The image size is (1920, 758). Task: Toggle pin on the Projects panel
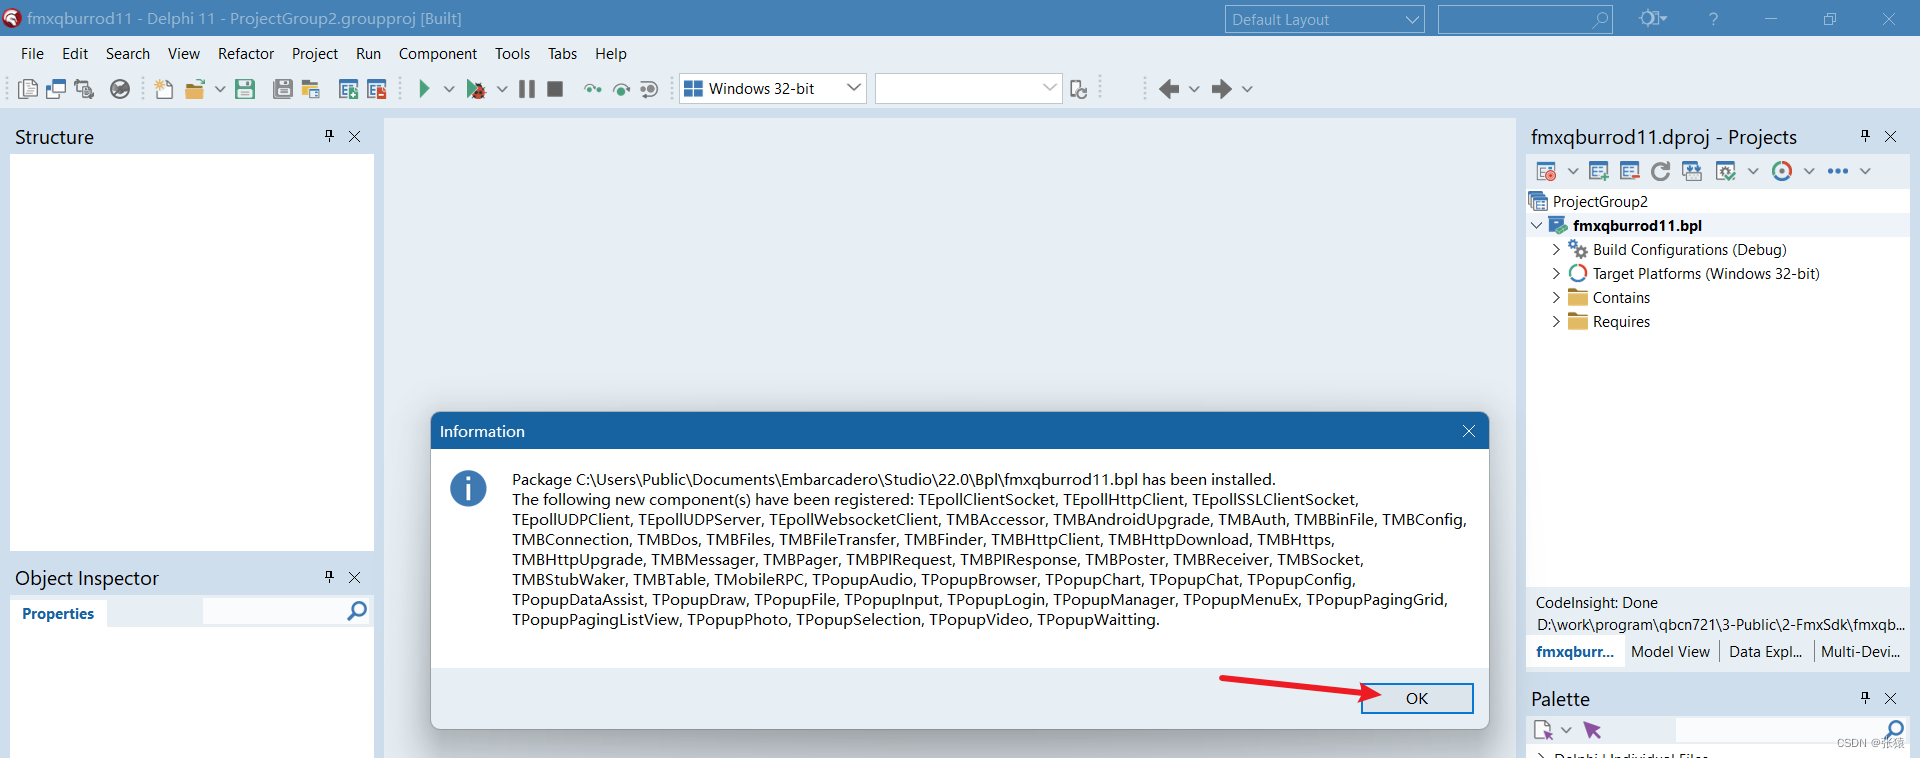[1865, 136]
